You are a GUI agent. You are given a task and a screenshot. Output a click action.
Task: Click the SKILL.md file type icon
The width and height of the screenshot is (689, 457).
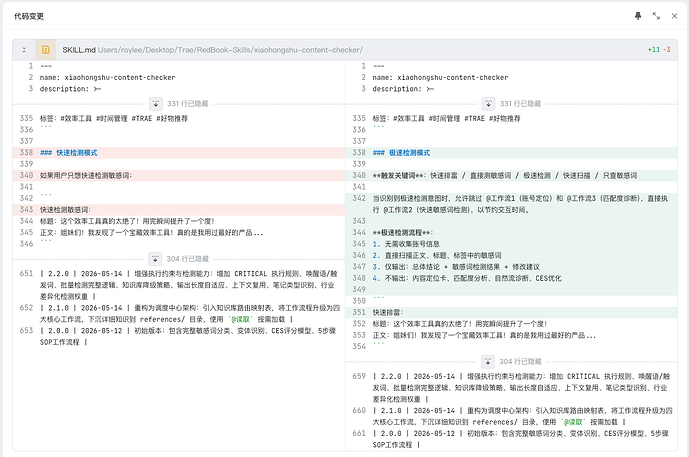(46, 50)
